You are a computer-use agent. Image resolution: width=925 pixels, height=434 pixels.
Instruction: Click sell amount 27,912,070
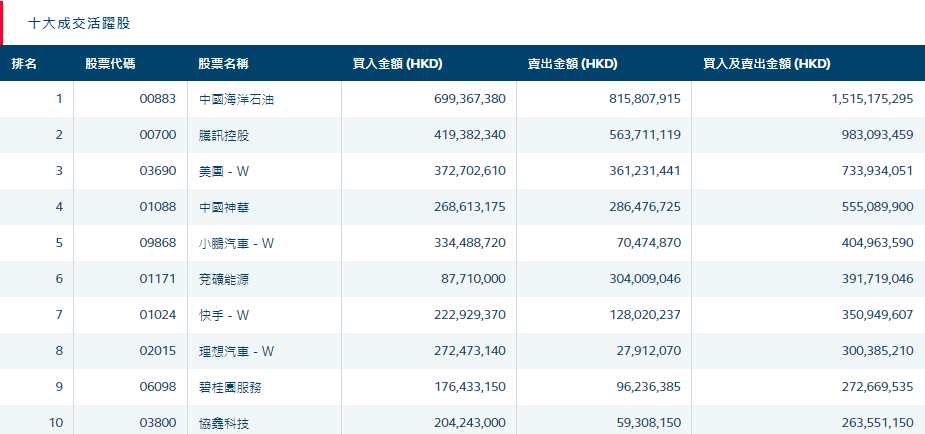coord(649,351)
